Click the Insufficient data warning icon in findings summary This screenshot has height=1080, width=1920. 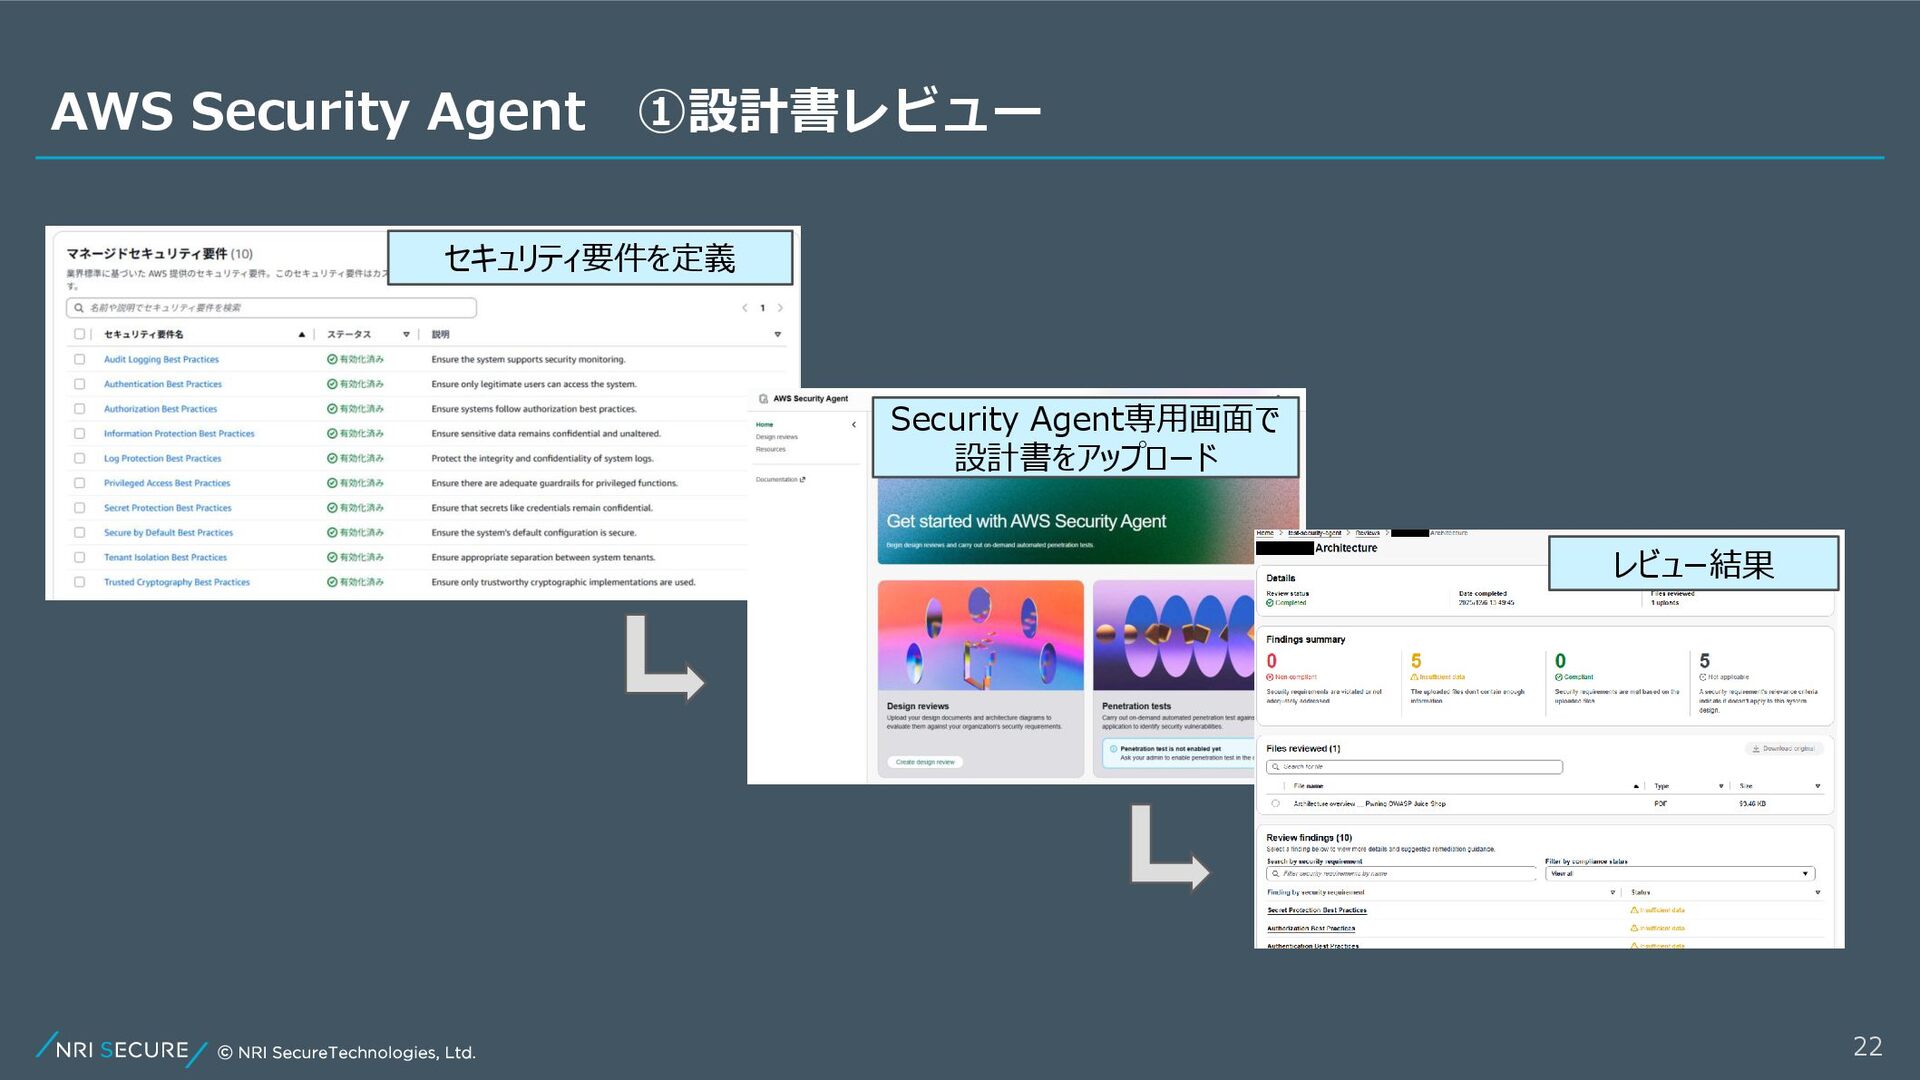point(1414,677)
